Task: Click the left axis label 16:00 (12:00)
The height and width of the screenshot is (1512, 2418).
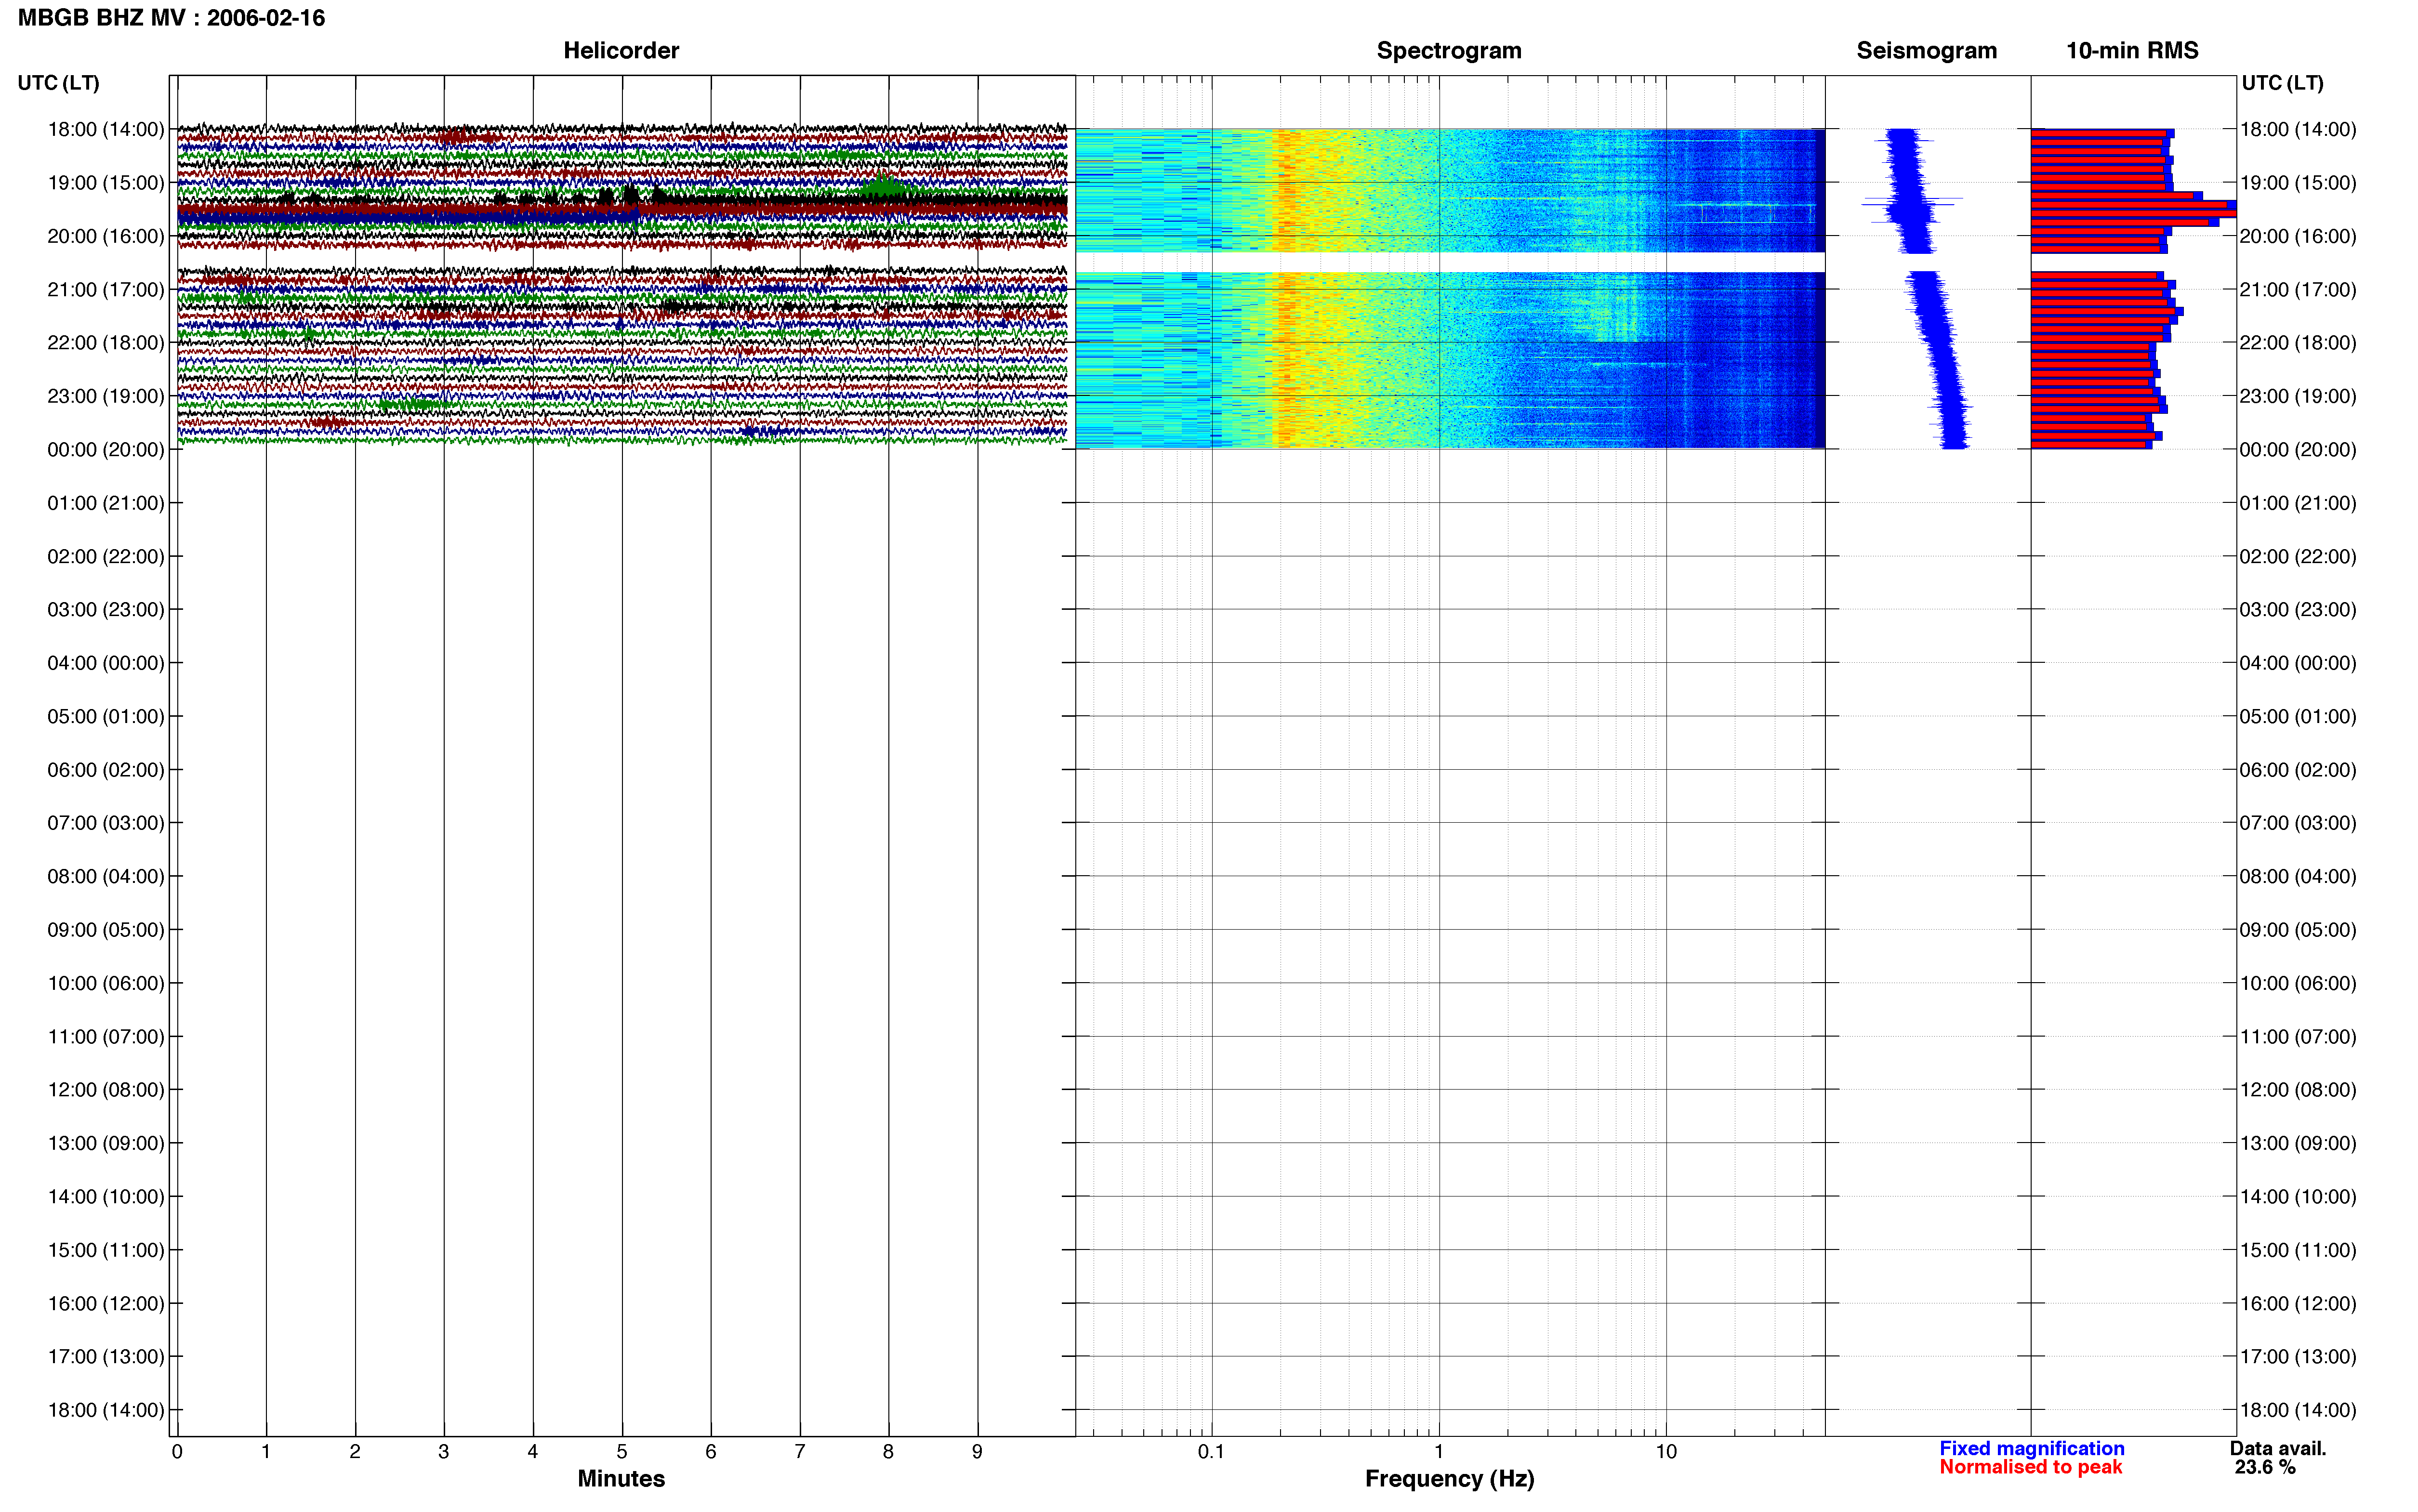Action: [x=106, y=1304]
